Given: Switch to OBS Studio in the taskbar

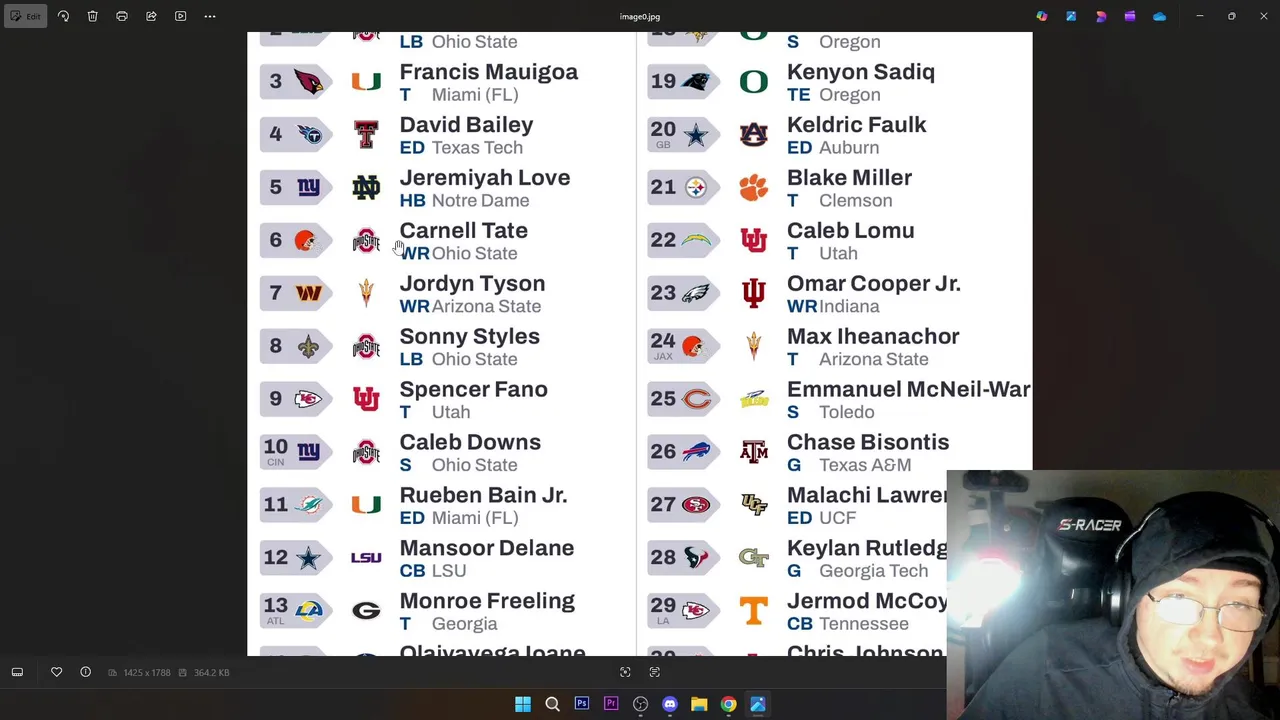Looking at the screenshot, I should [x=640, y=704].
